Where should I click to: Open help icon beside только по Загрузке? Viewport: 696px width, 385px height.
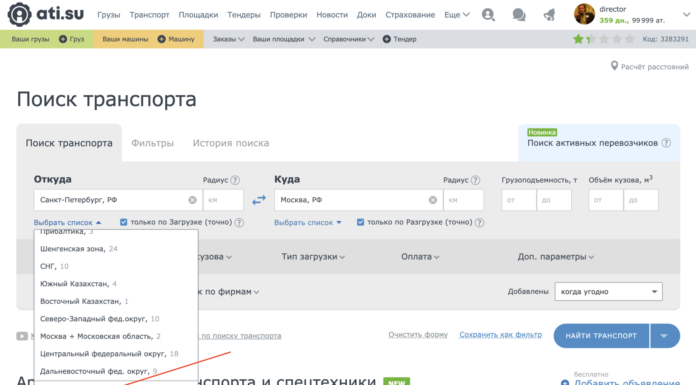[x=239, y=222]
